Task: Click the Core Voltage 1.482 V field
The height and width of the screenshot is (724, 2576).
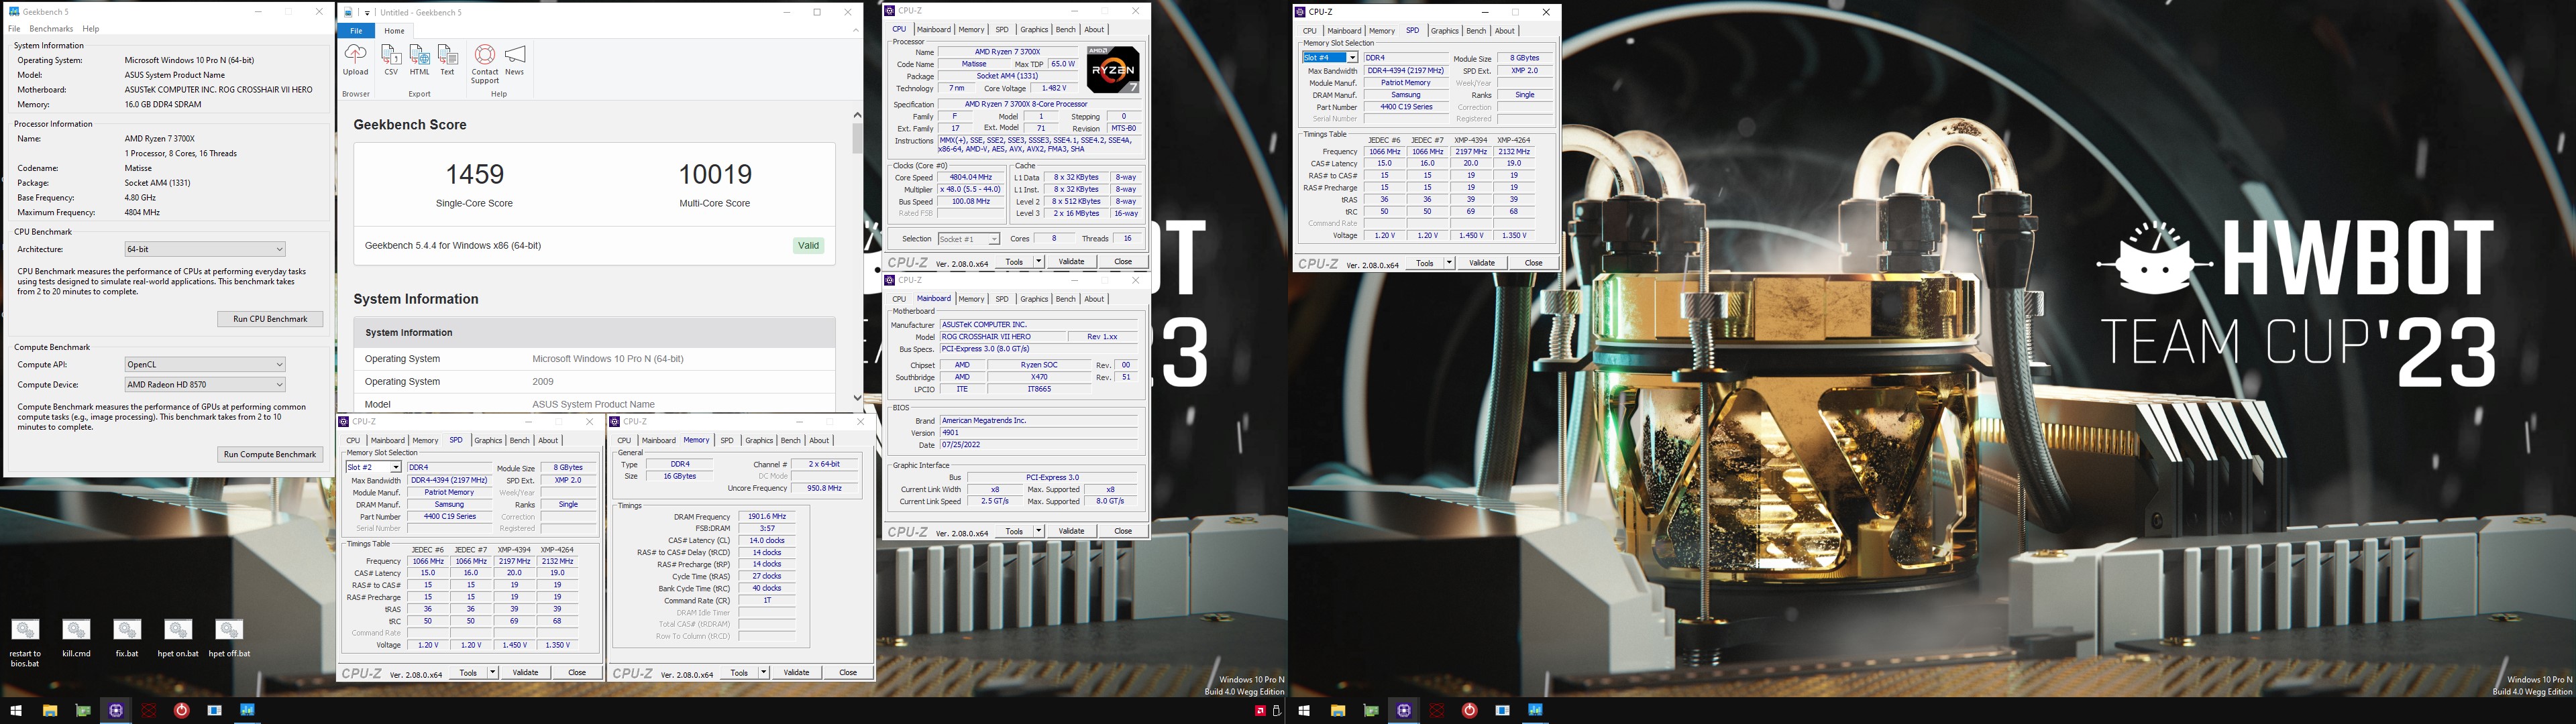Action: [1054, 88]
